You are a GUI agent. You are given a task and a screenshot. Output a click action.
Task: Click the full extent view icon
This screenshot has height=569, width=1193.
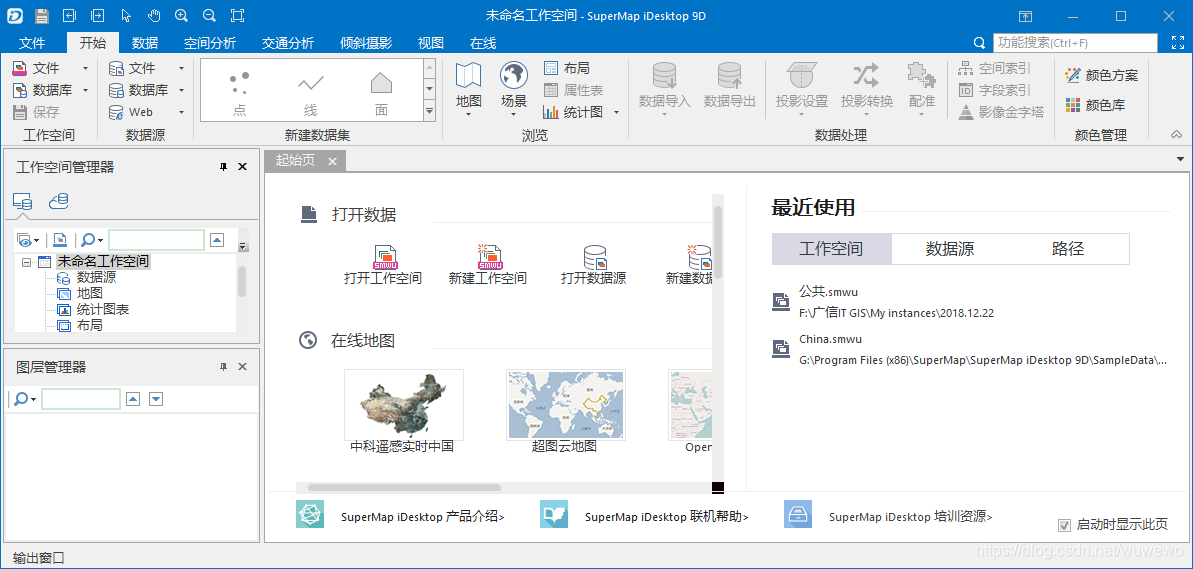point(237,15)
